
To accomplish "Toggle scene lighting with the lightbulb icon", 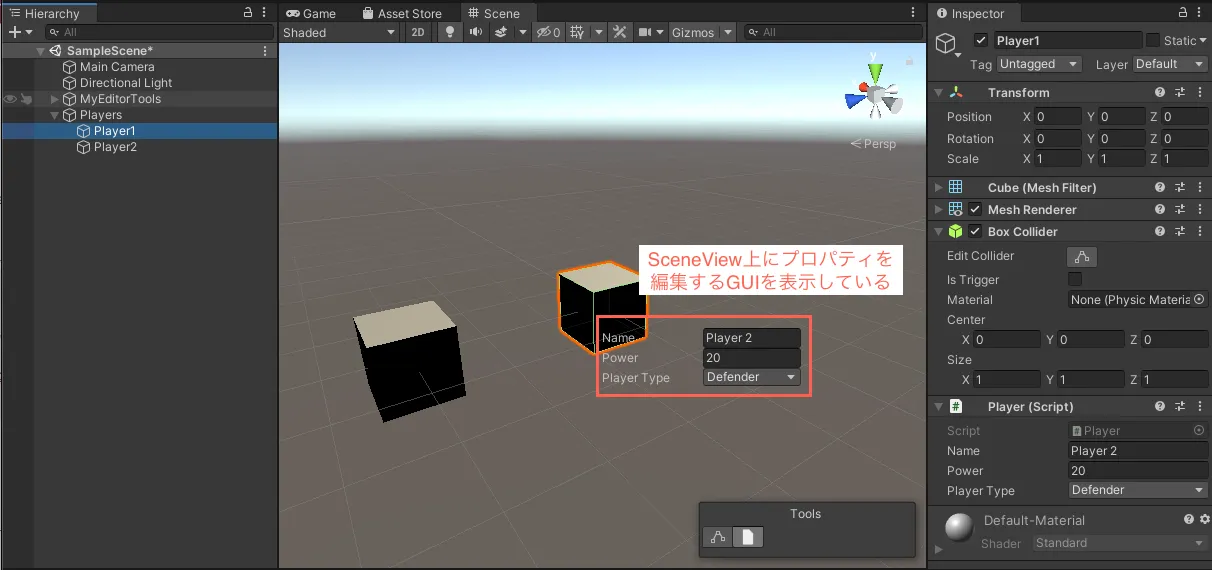I will click(450, 32).
